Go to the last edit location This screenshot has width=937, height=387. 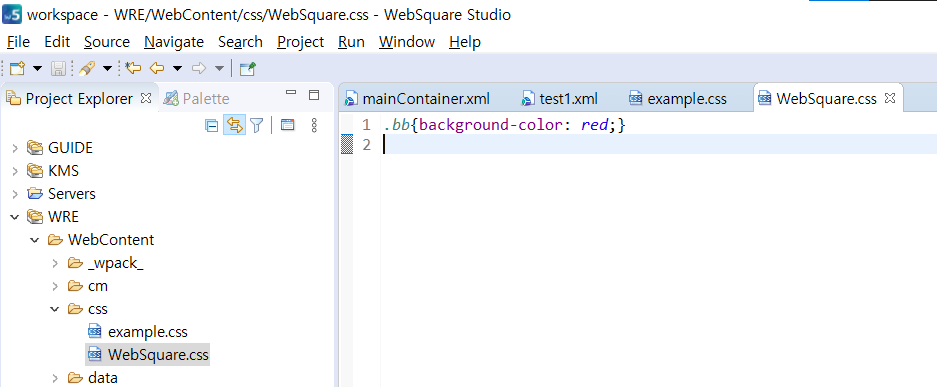pos(133,69)
